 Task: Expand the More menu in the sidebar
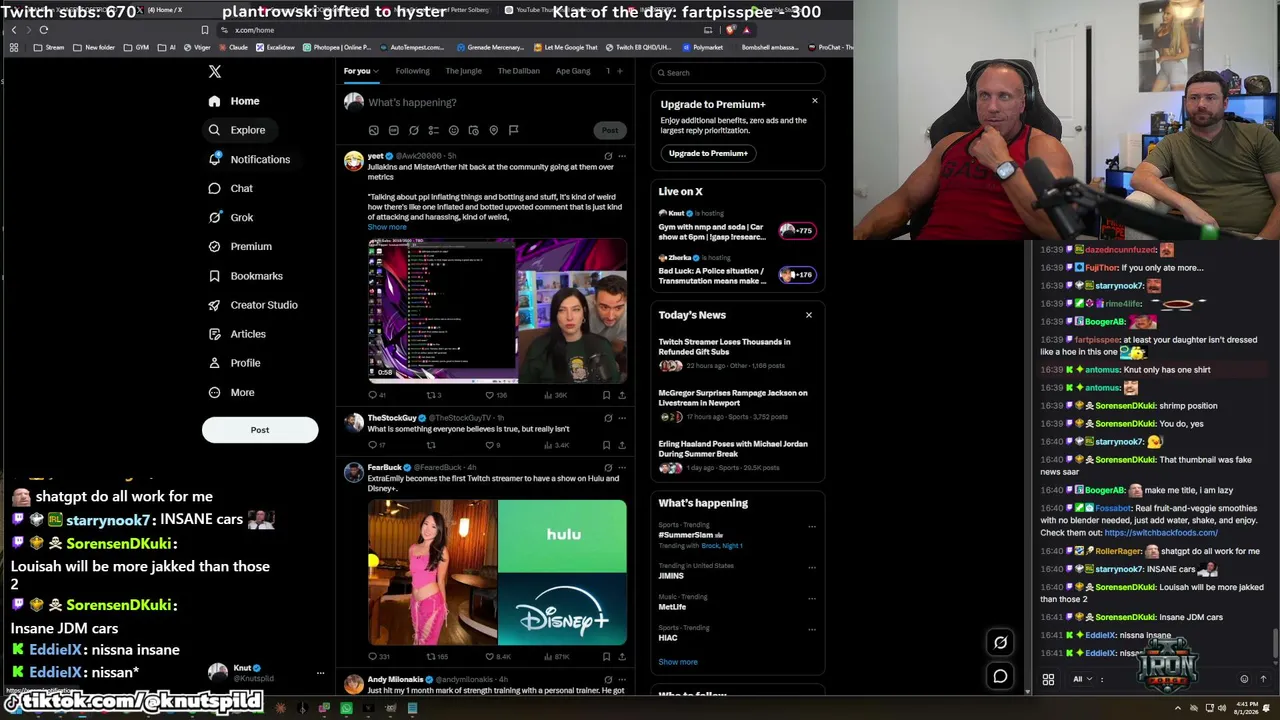click(231, 392)
